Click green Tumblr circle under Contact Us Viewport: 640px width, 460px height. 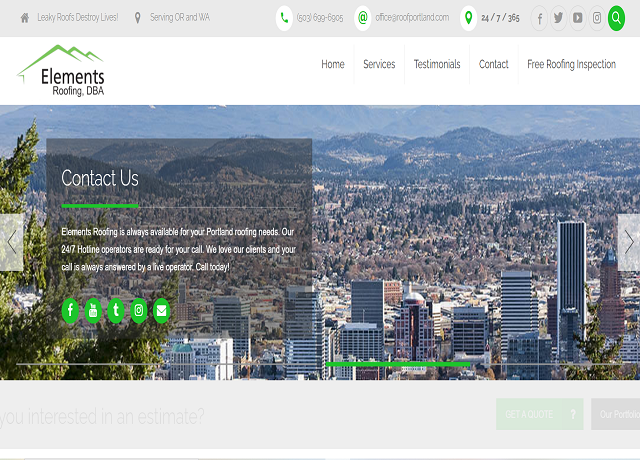pos(116,310)
